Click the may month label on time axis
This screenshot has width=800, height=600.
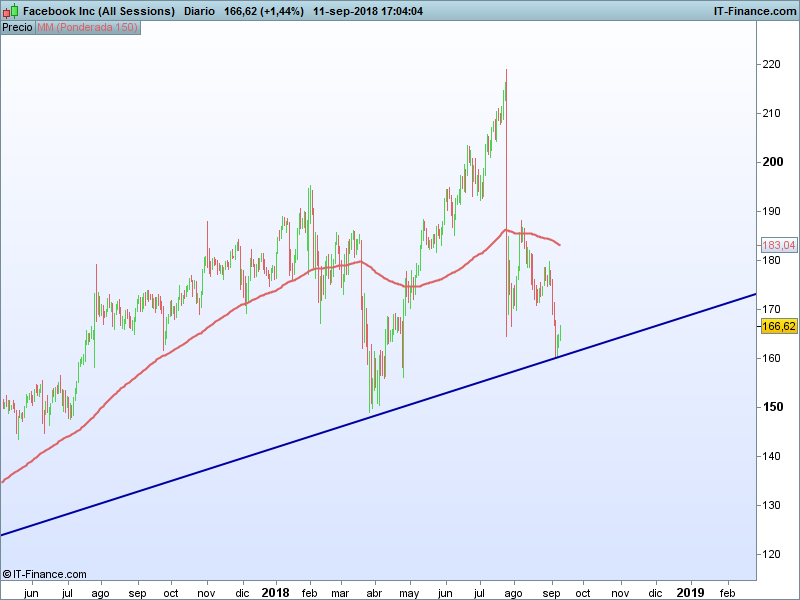pos(409,593)
